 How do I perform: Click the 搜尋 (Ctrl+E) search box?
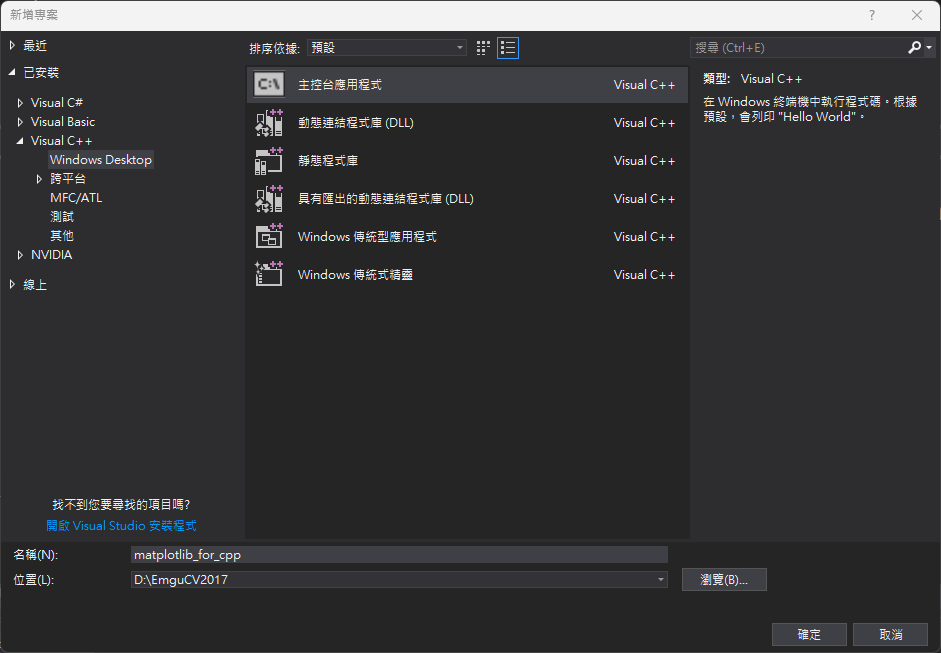tap(798, 47)
